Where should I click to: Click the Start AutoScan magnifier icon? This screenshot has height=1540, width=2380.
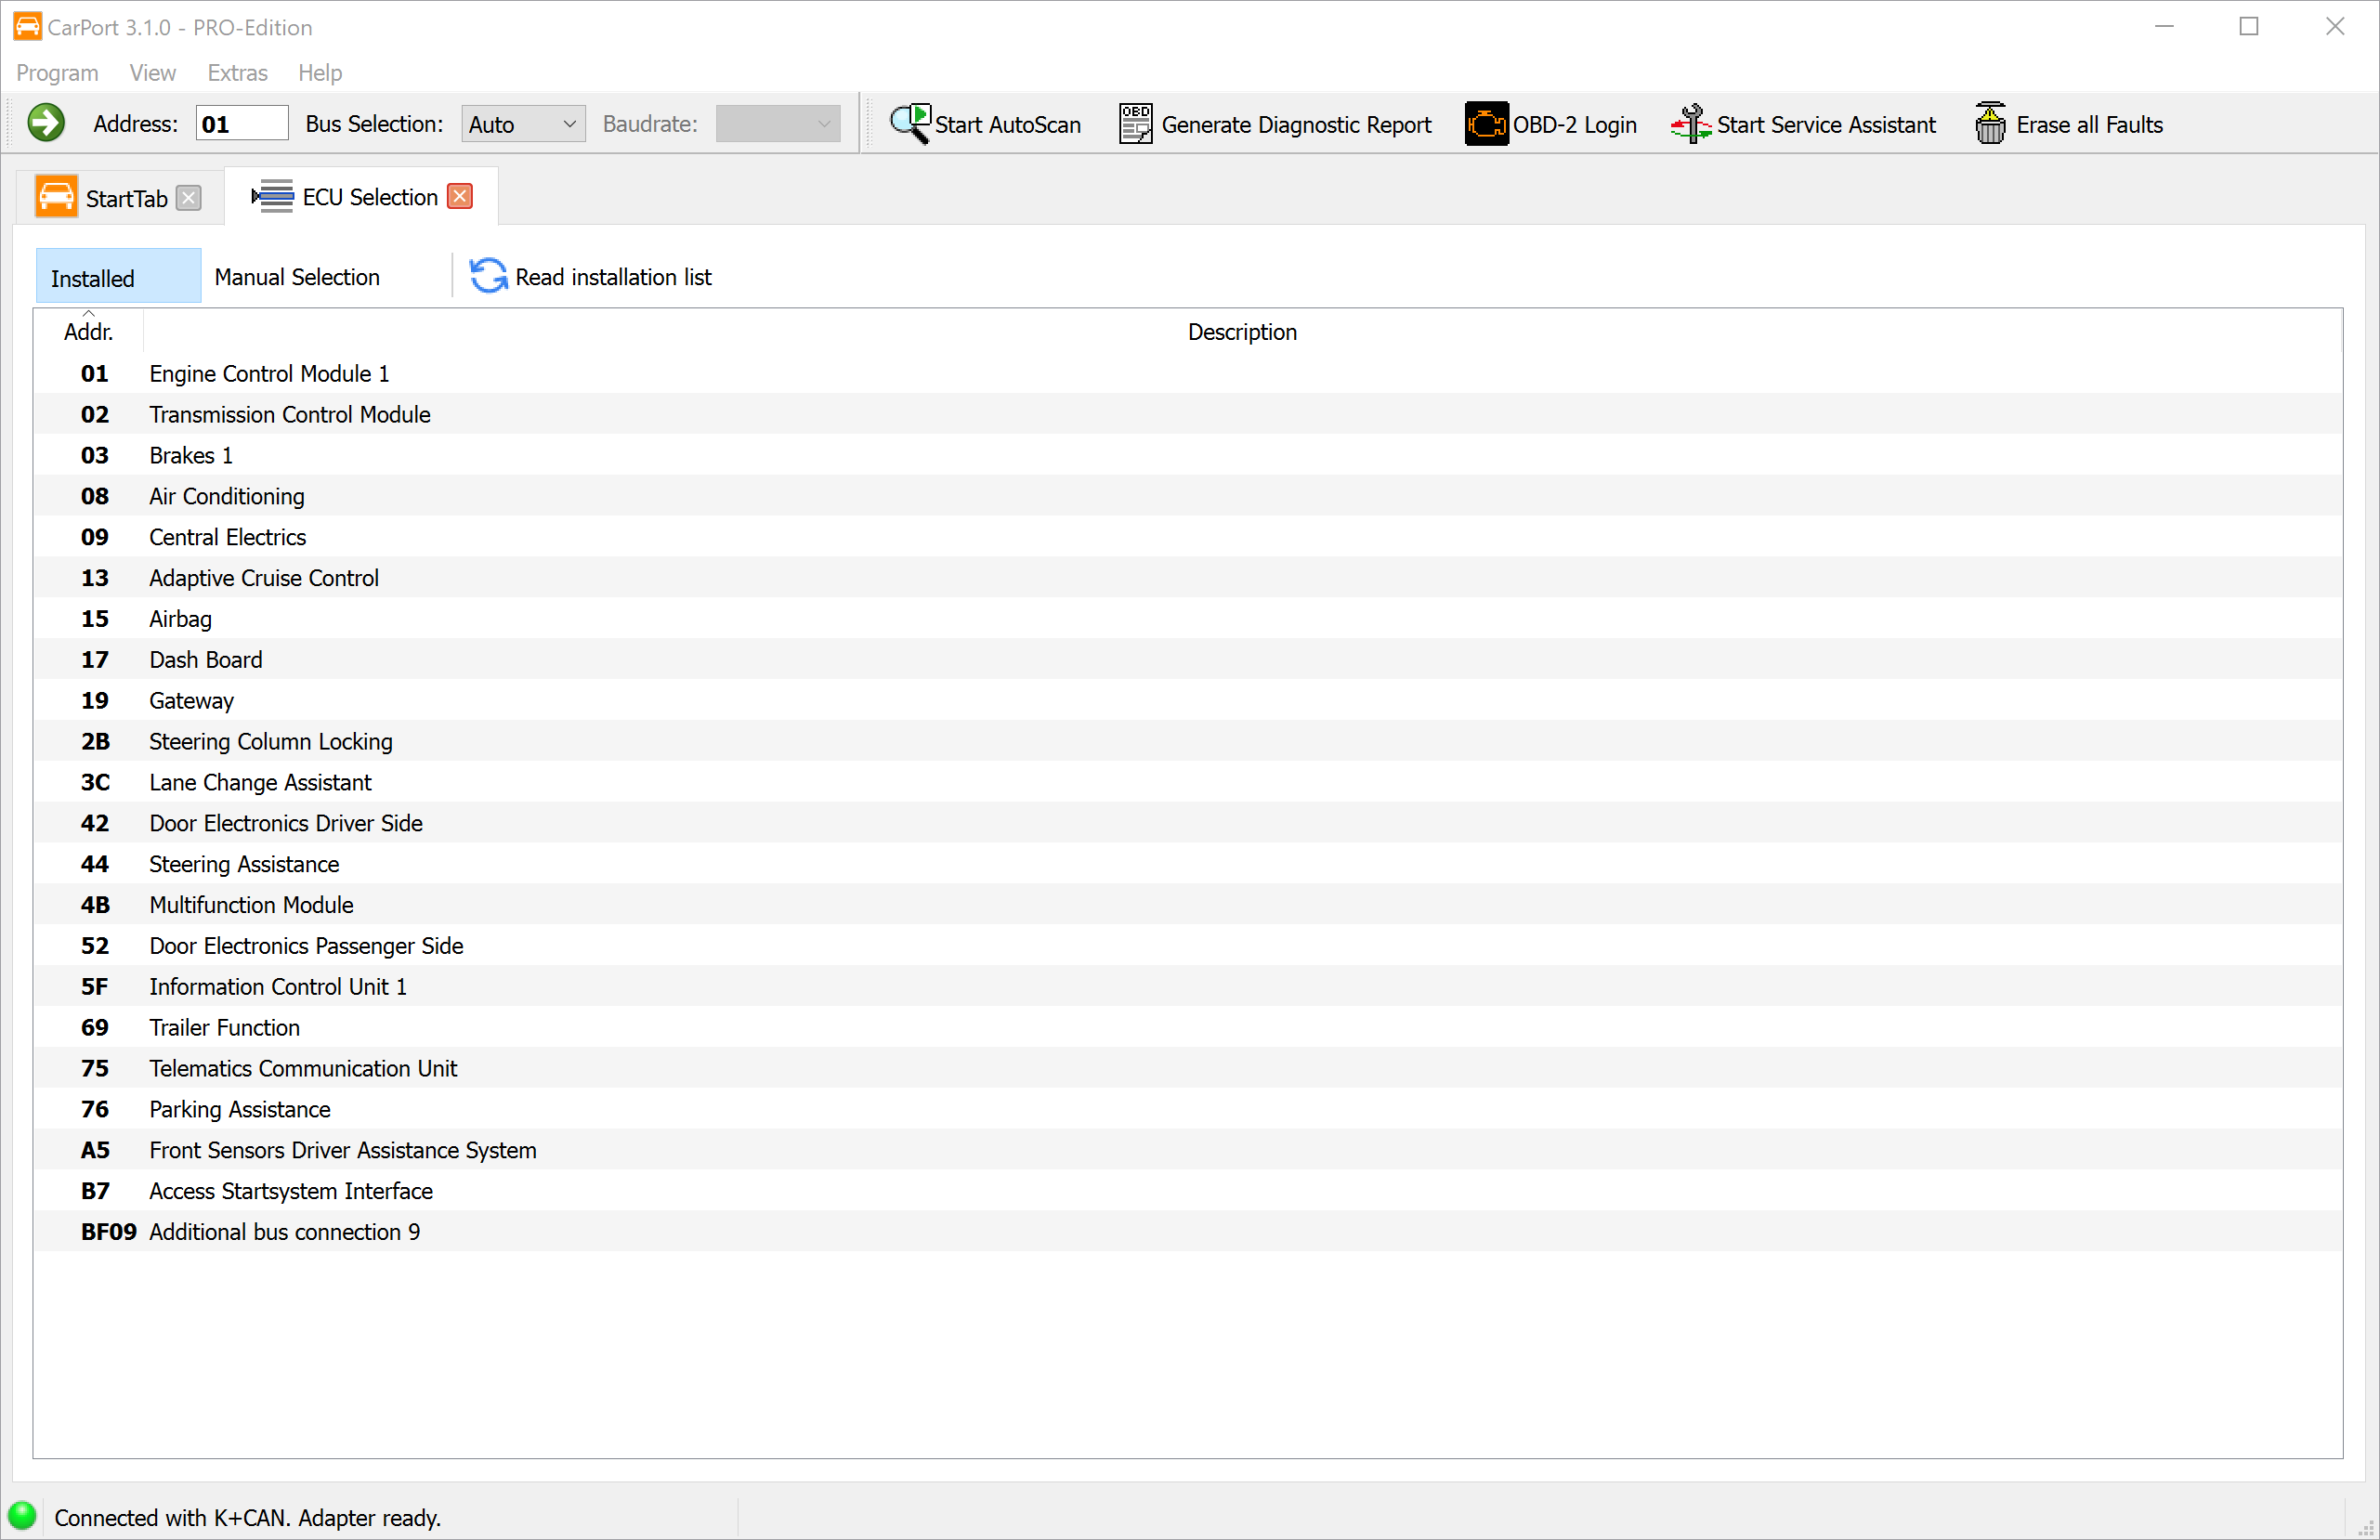[910, 123]
